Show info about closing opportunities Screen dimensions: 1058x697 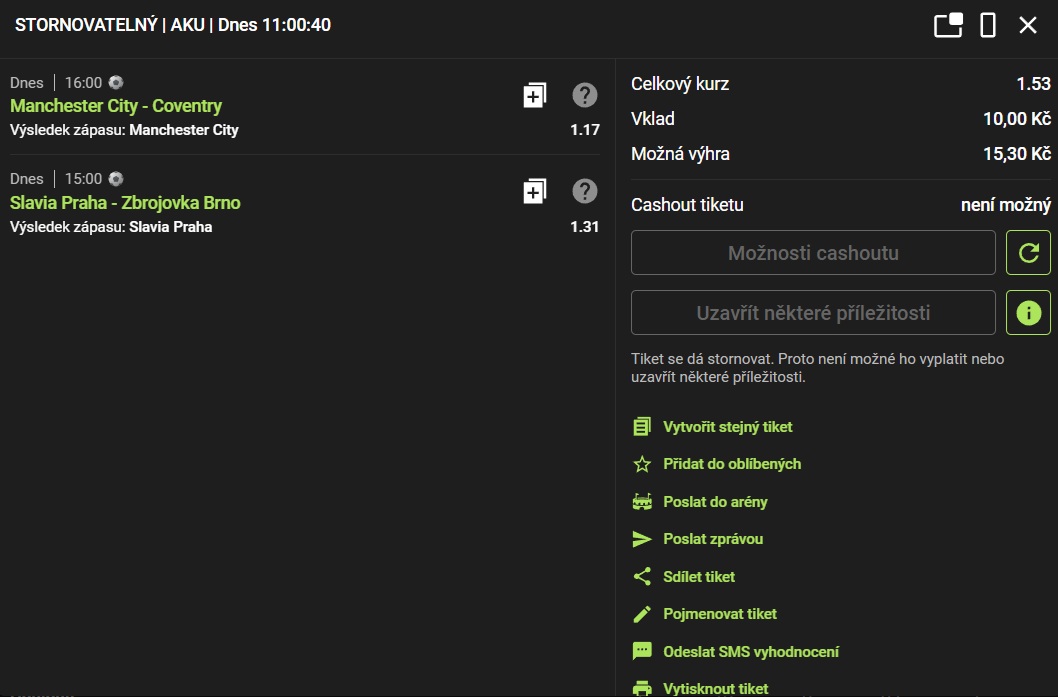pyautogui.click(x=1028, y=312)
